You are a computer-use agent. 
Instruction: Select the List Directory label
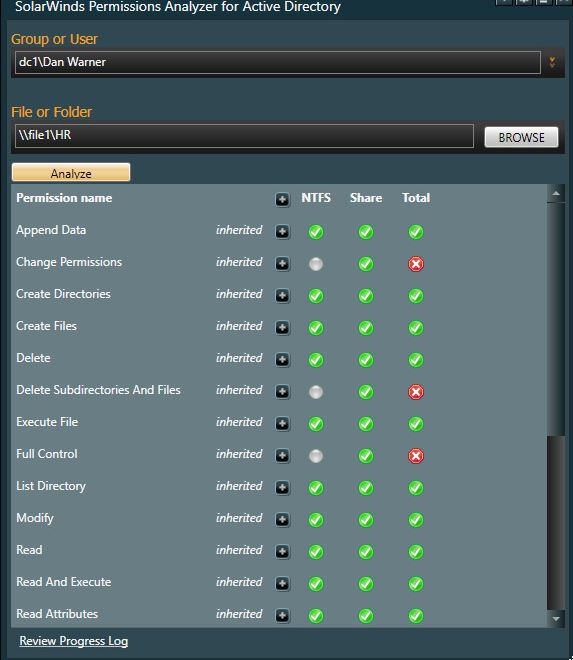(x=51, y=486)
